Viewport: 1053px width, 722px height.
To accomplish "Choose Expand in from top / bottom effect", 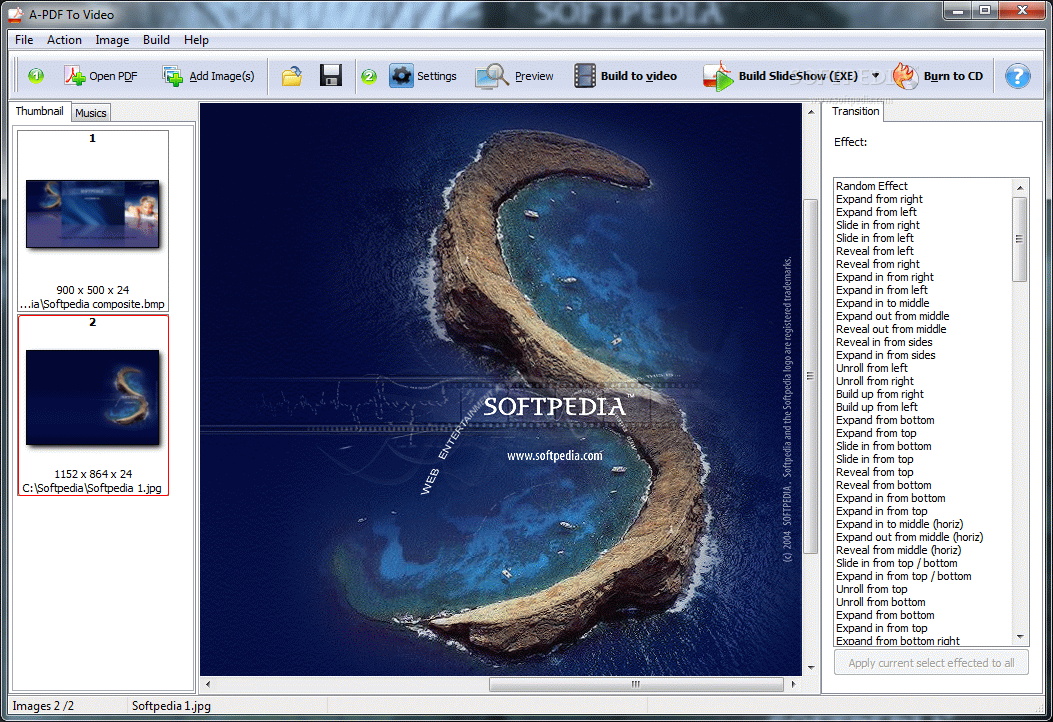I will click(x=903, y=576).
